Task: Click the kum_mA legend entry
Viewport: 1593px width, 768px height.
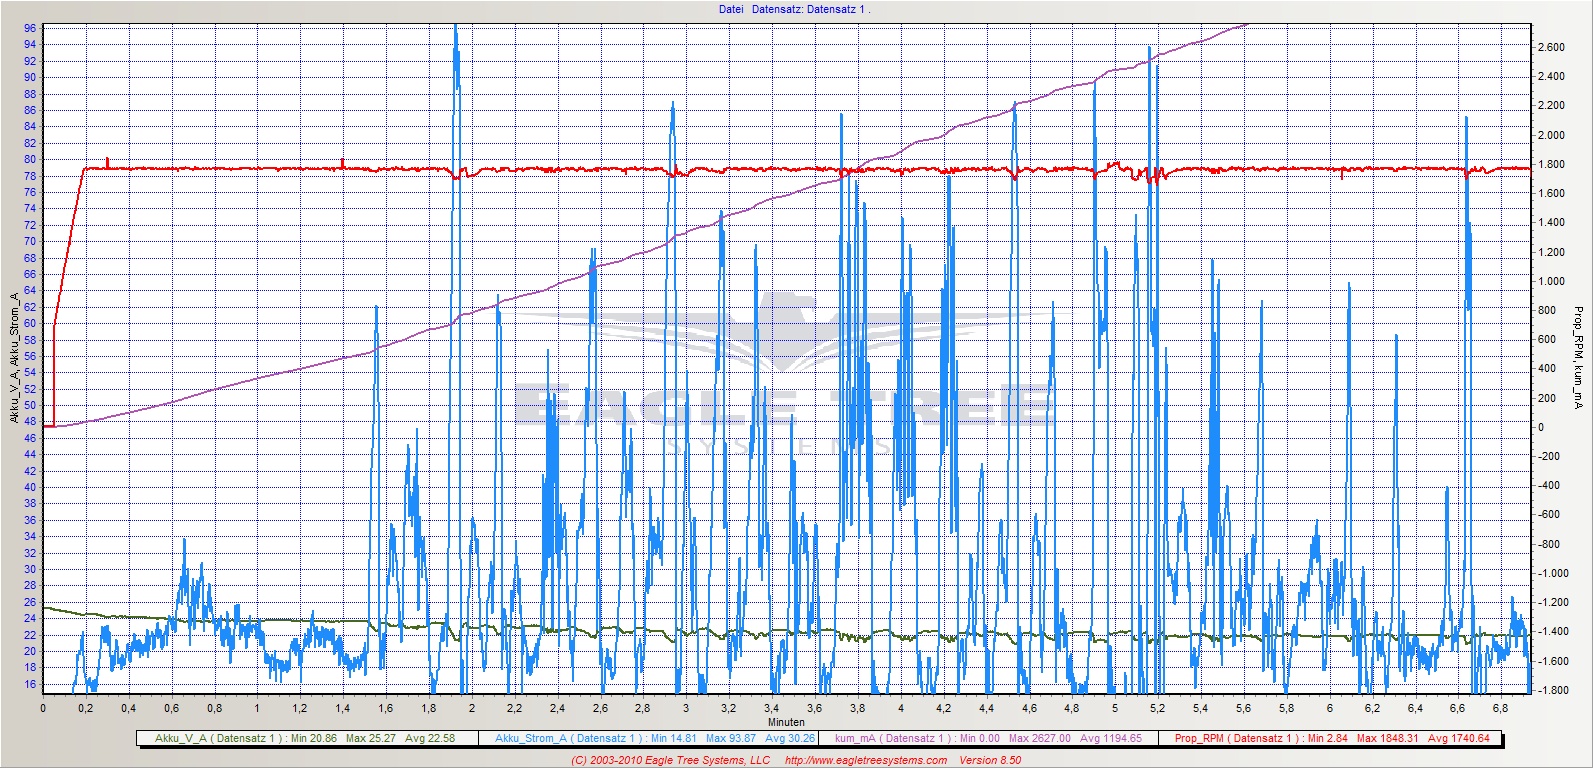Action: 988,738
